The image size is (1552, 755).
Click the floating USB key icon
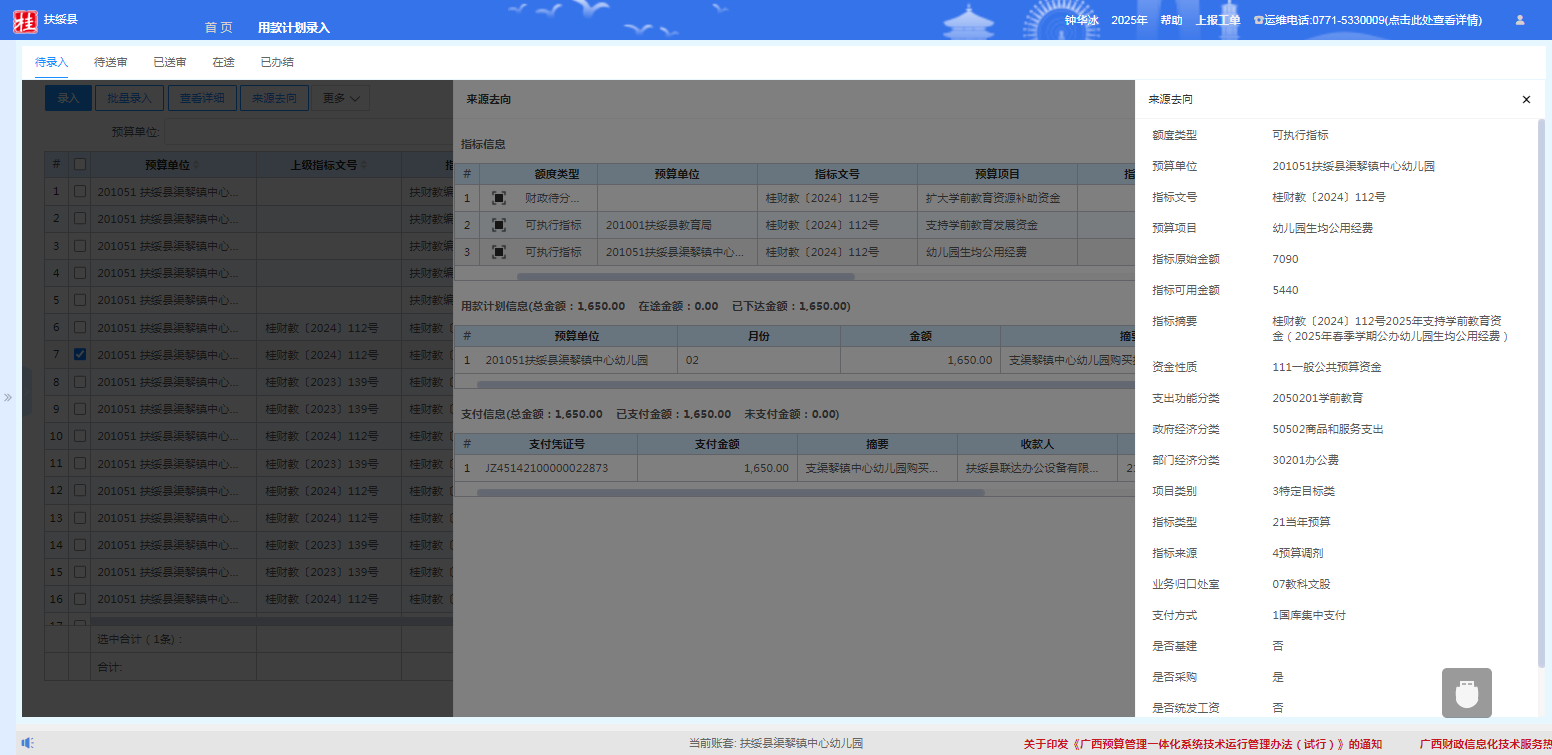click(x=1466, y=693)
